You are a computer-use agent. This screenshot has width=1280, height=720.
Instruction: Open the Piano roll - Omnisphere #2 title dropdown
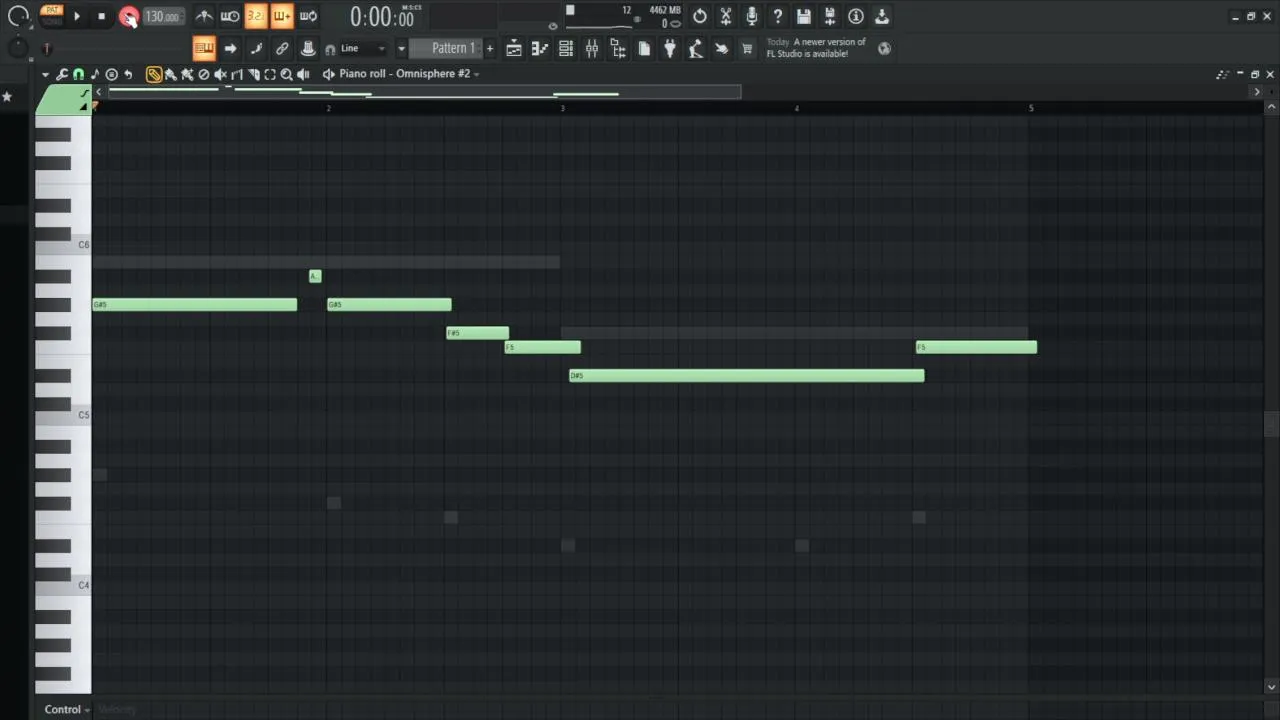[408, 74]
